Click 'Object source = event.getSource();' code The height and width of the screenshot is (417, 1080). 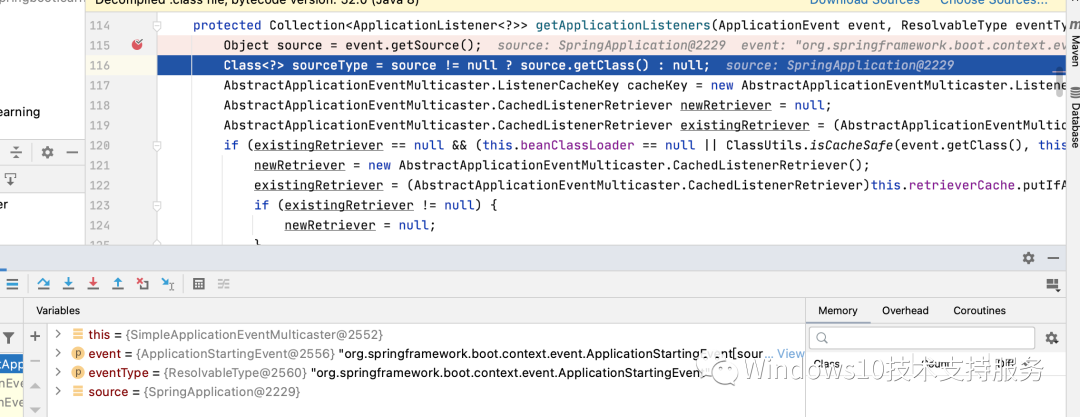352,45
